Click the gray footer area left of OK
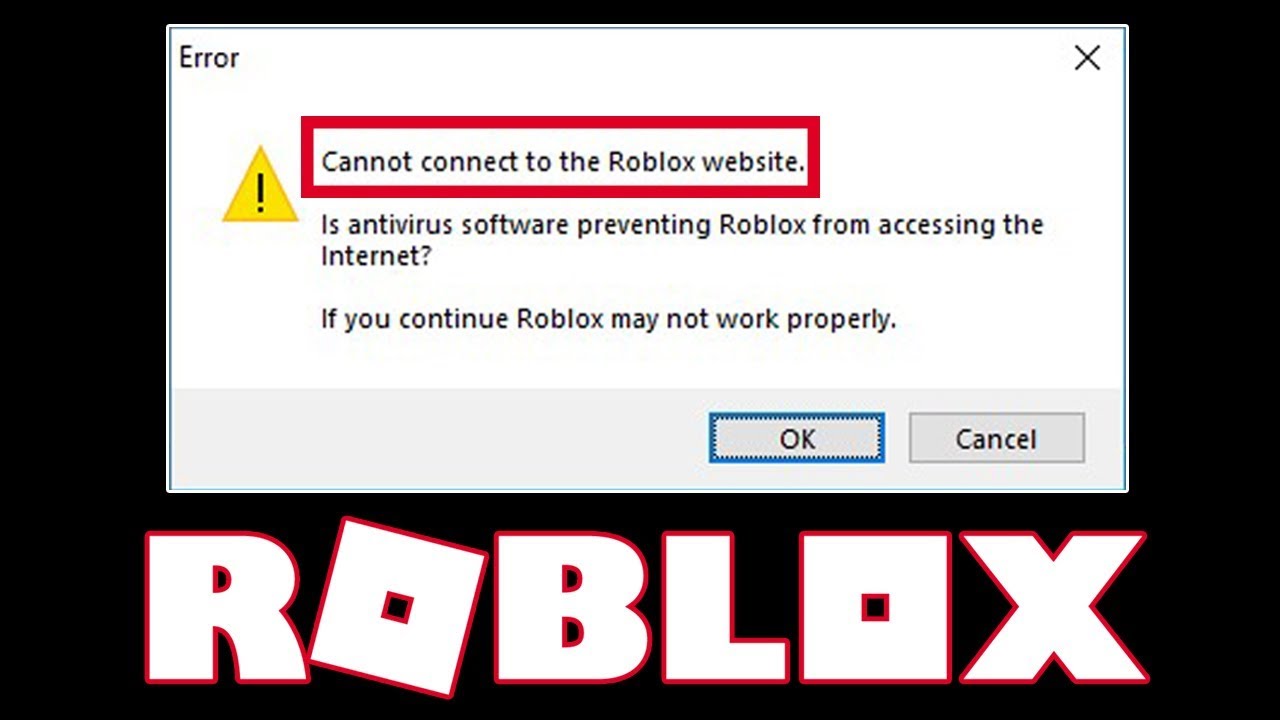This screenshot has width=1280, height=720. (x=440, y=438)
